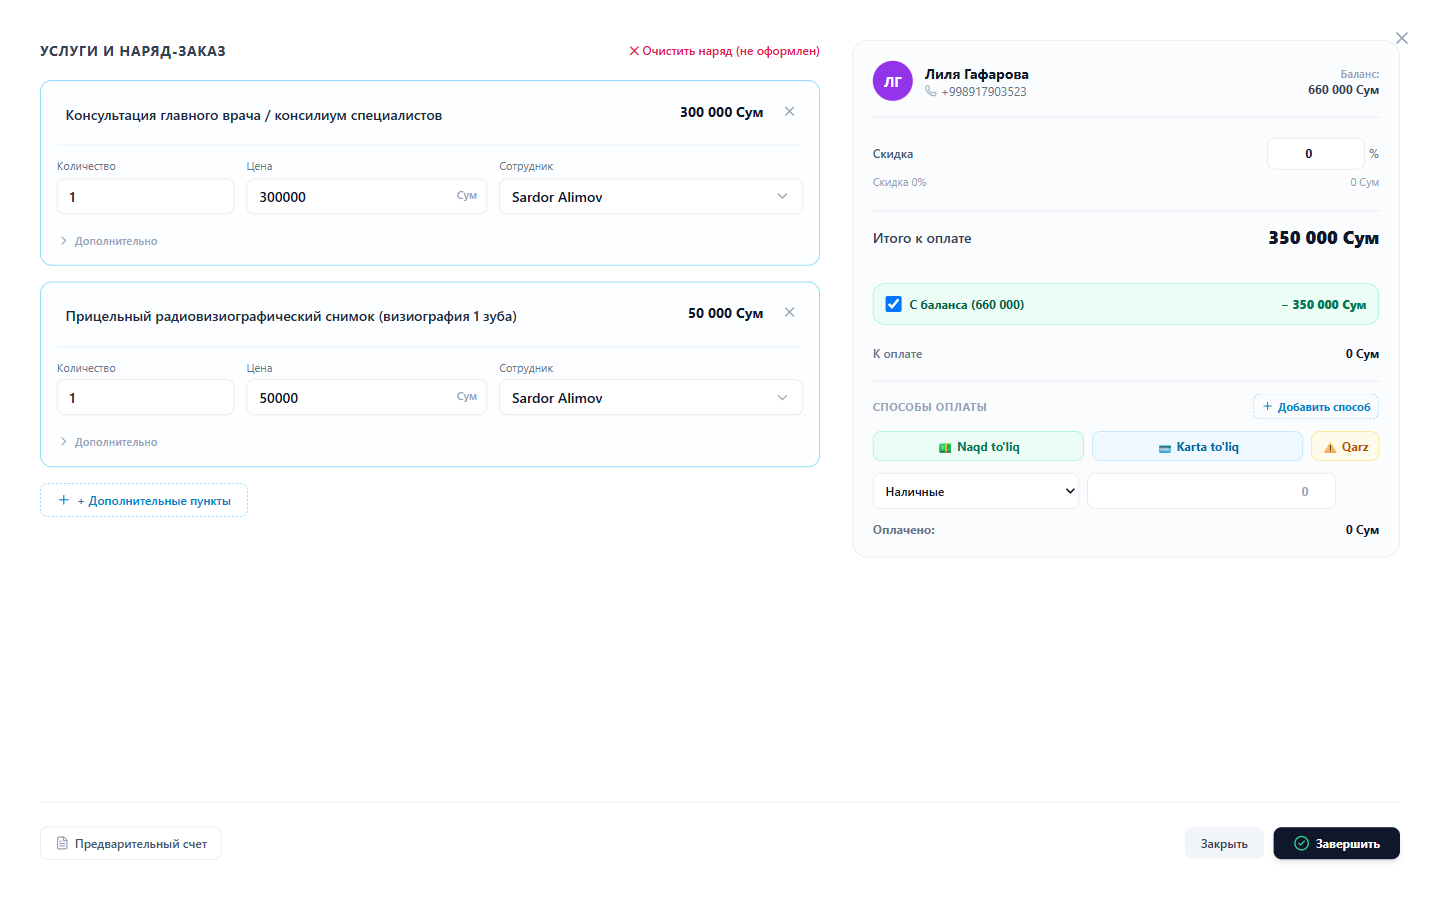Remove the radiovisiography service with its X icon
Viewport: 1440px width, 900px height.
click(x=790, y=313)
